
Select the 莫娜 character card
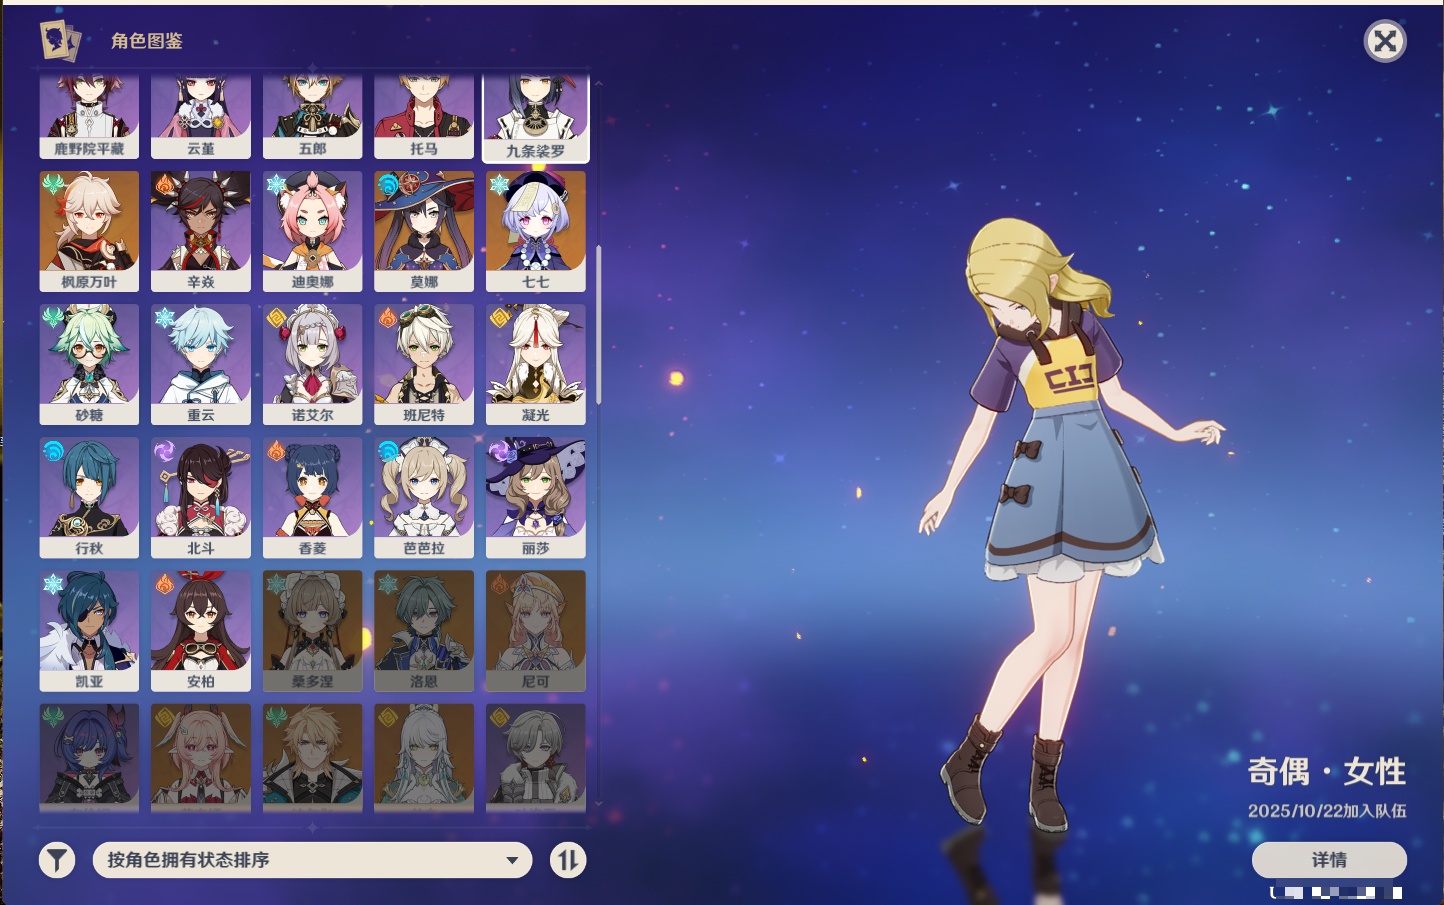point(424,231)
